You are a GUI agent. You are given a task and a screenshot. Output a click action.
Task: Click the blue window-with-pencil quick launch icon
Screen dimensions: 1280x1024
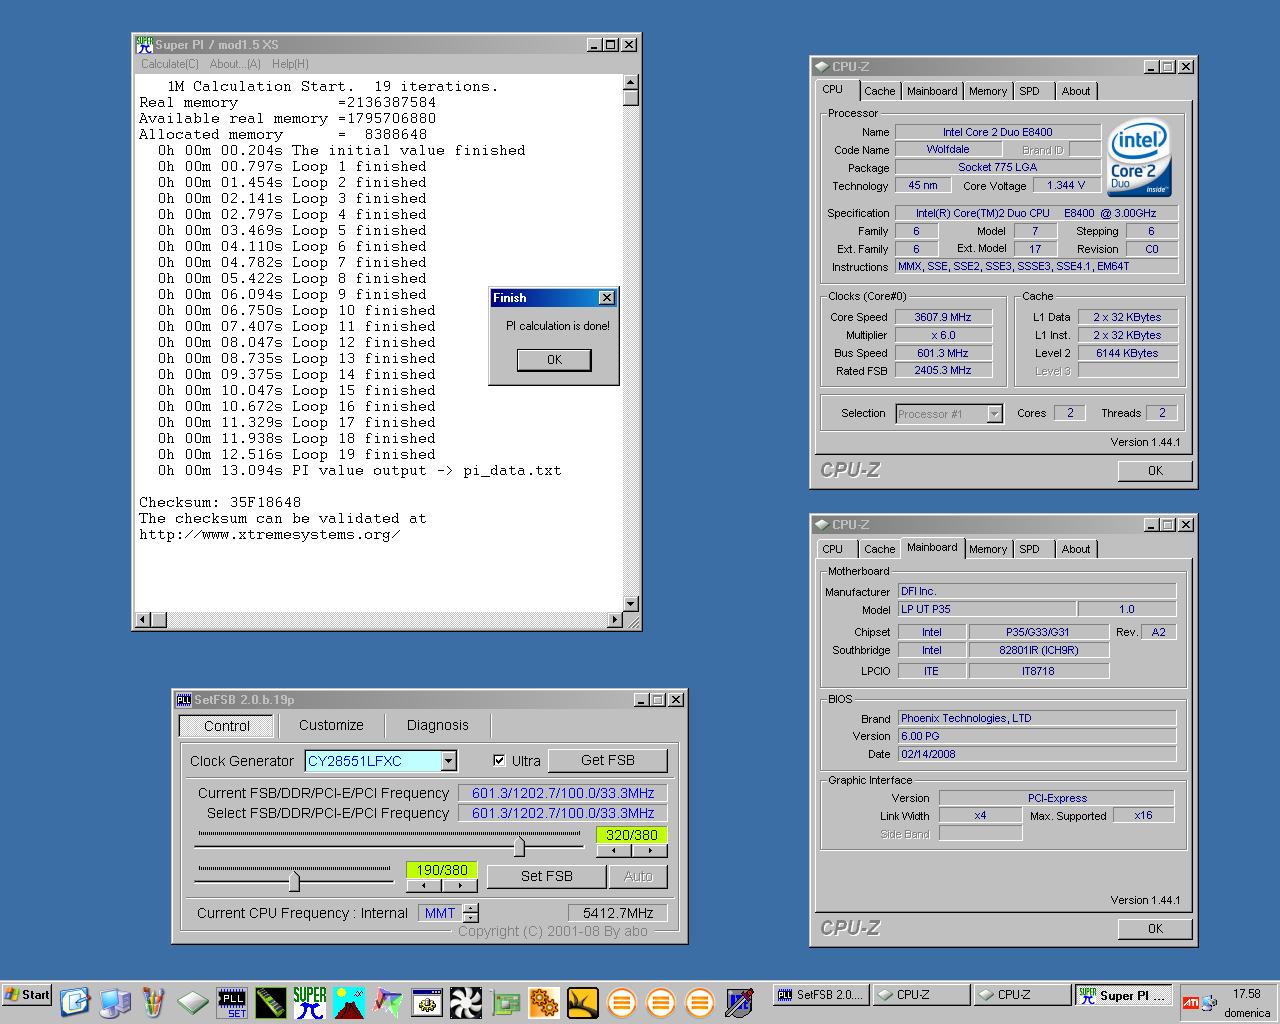point(75,1002)
